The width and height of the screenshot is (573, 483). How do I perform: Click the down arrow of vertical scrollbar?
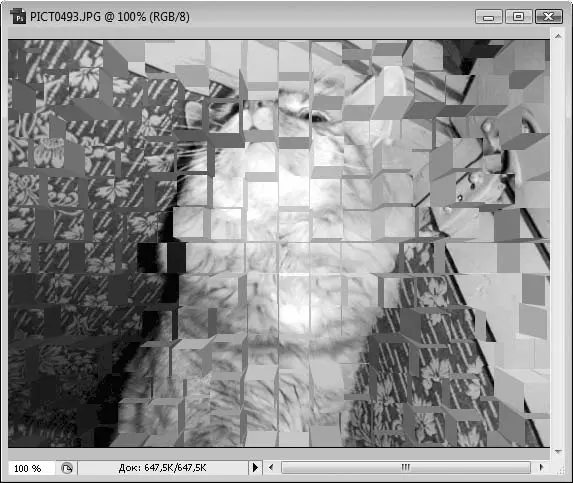(x=558, y=452)
